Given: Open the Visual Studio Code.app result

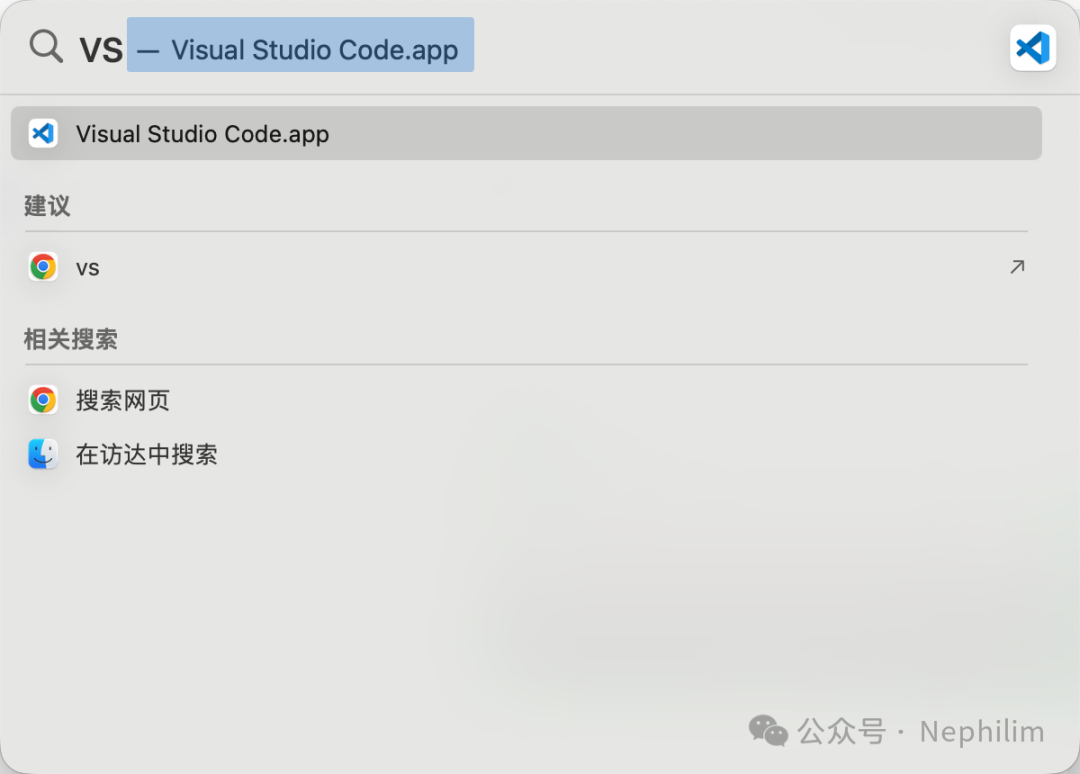Looking at the screenshot, I should [x=203, y=134].
